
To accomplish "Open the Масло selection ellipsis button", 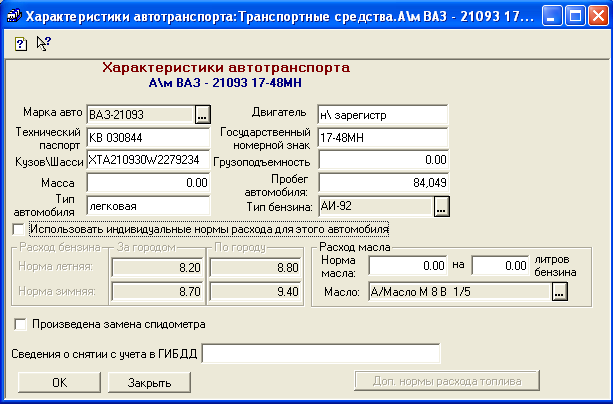I will pyautogui.click(x=559, y=292).
